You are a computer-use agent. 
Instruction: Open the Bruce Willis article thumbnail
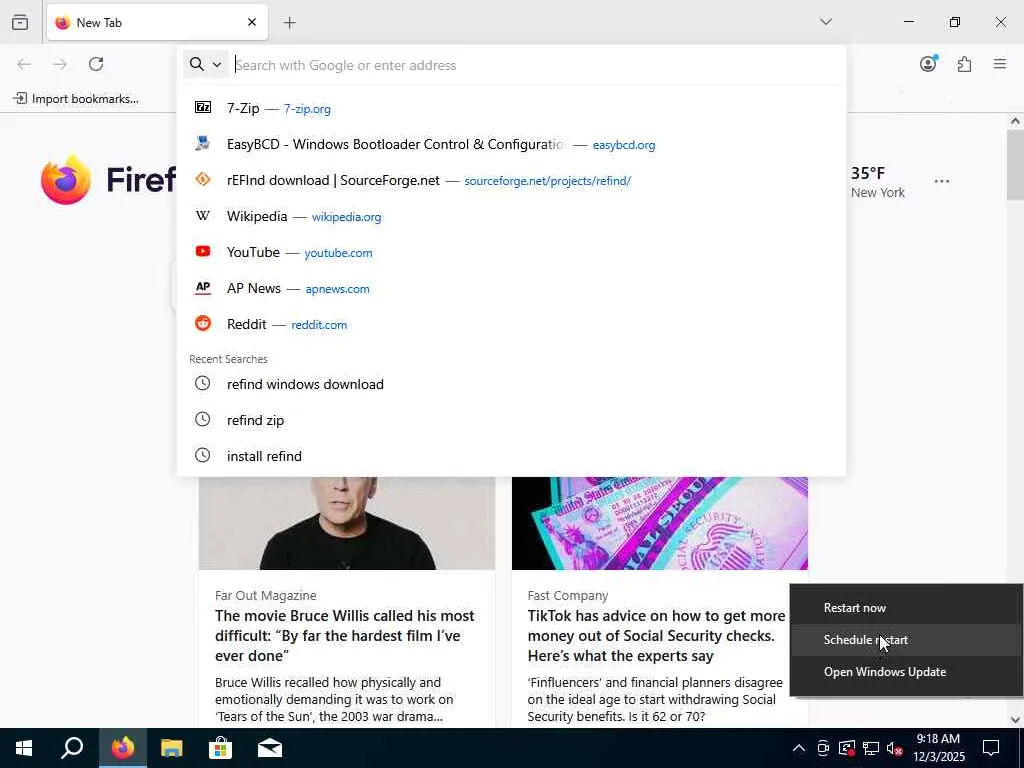click(347, 523)
